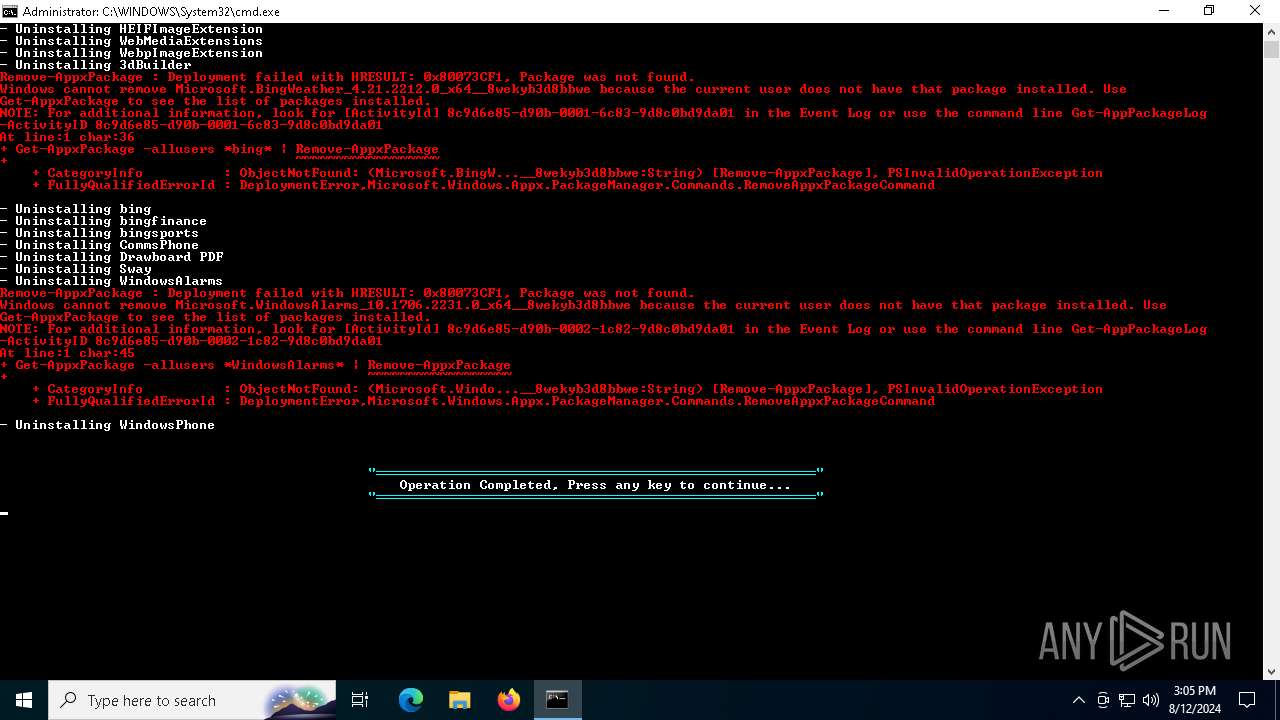
Task: Click the safely remove hardware tray icon
Action: click(x=1103, y=700)
